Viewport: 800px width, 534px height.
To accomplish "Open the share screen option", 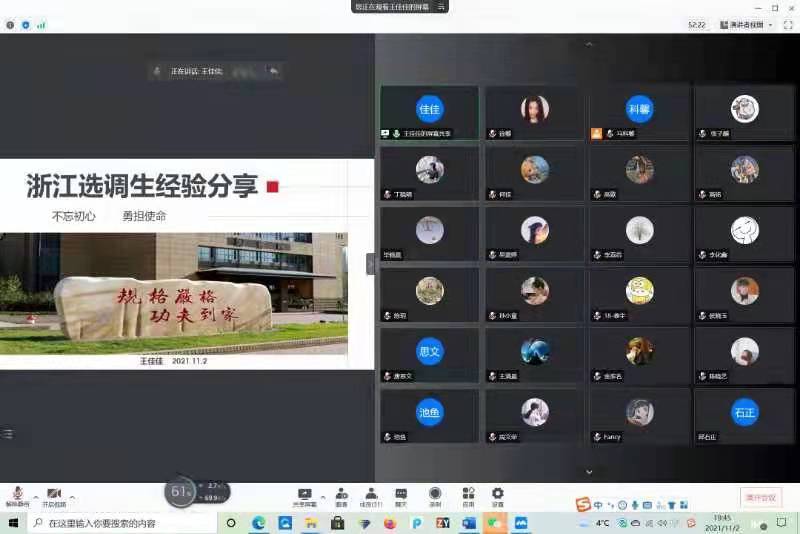I will (304, 495).
